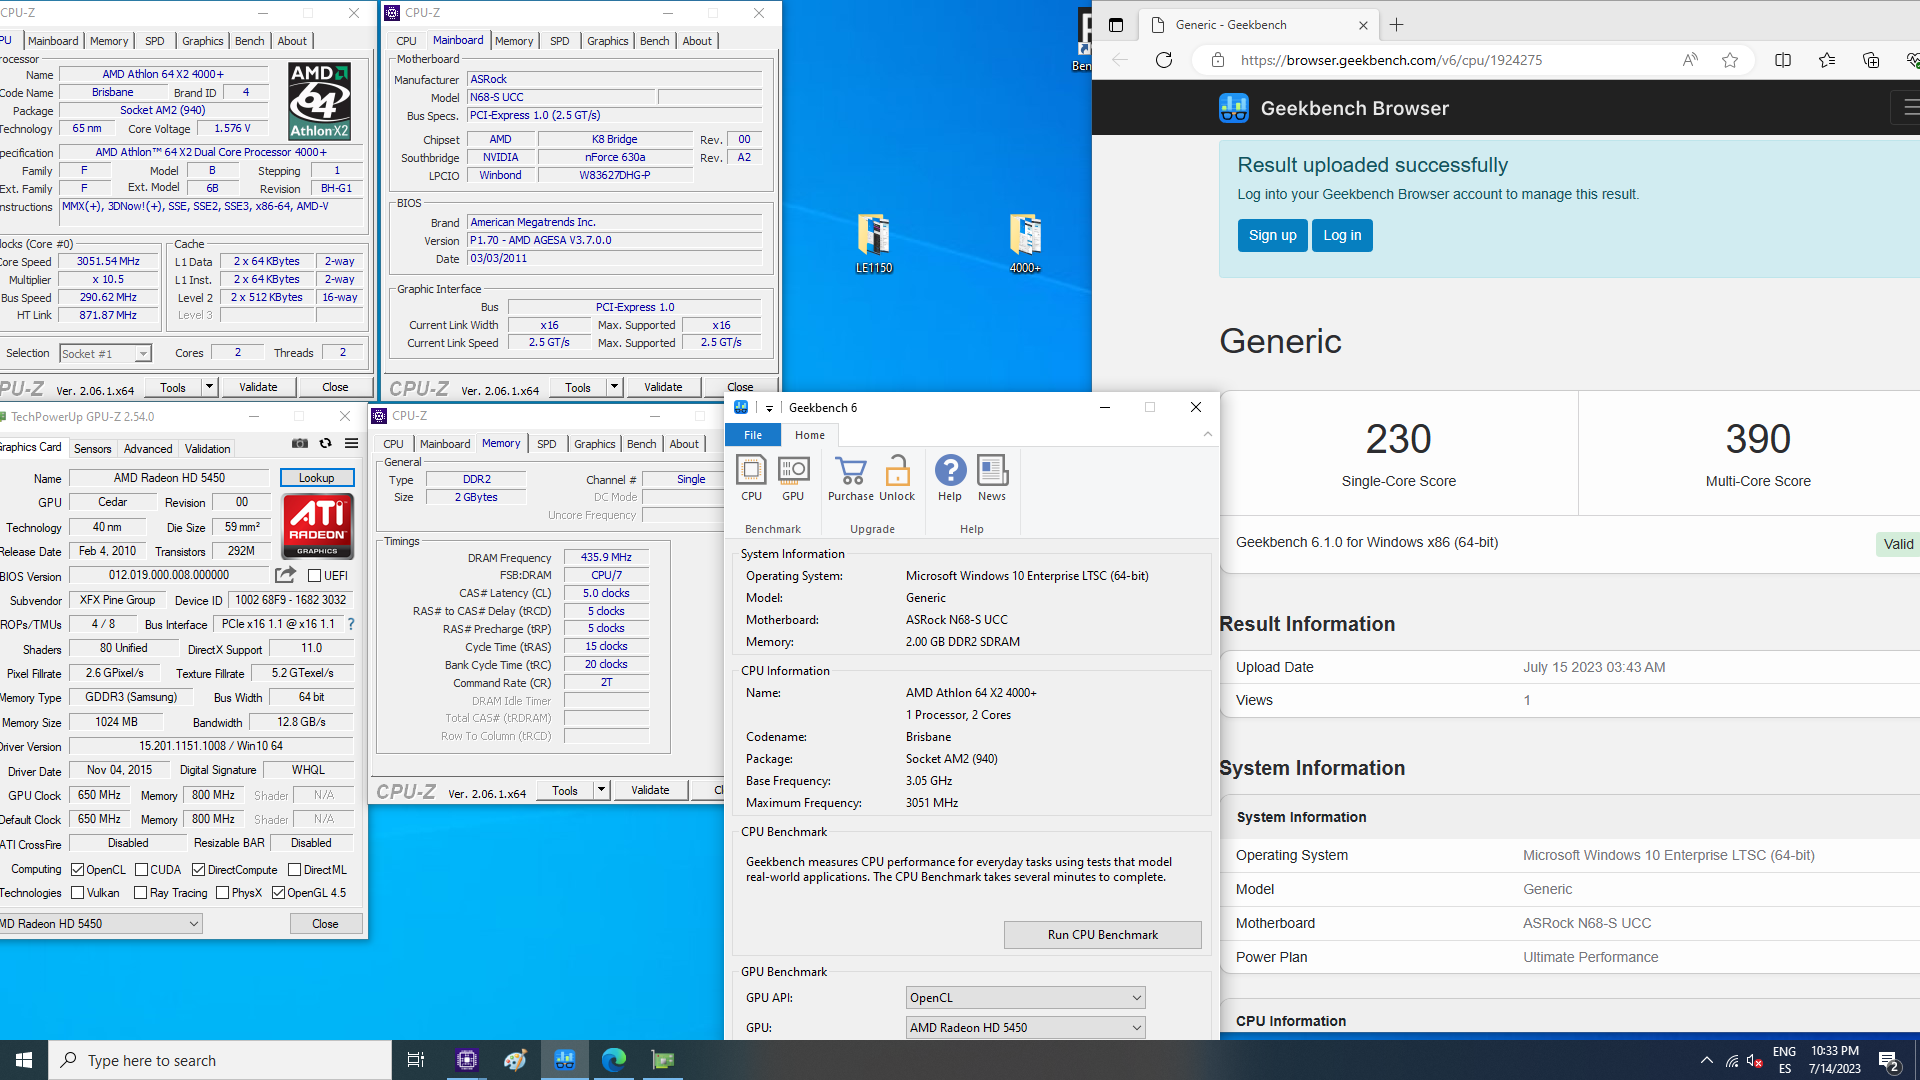Open LE1150 desktop folder icon
This screenshot has height=1080, width=1920.
[x=874, y=244]
